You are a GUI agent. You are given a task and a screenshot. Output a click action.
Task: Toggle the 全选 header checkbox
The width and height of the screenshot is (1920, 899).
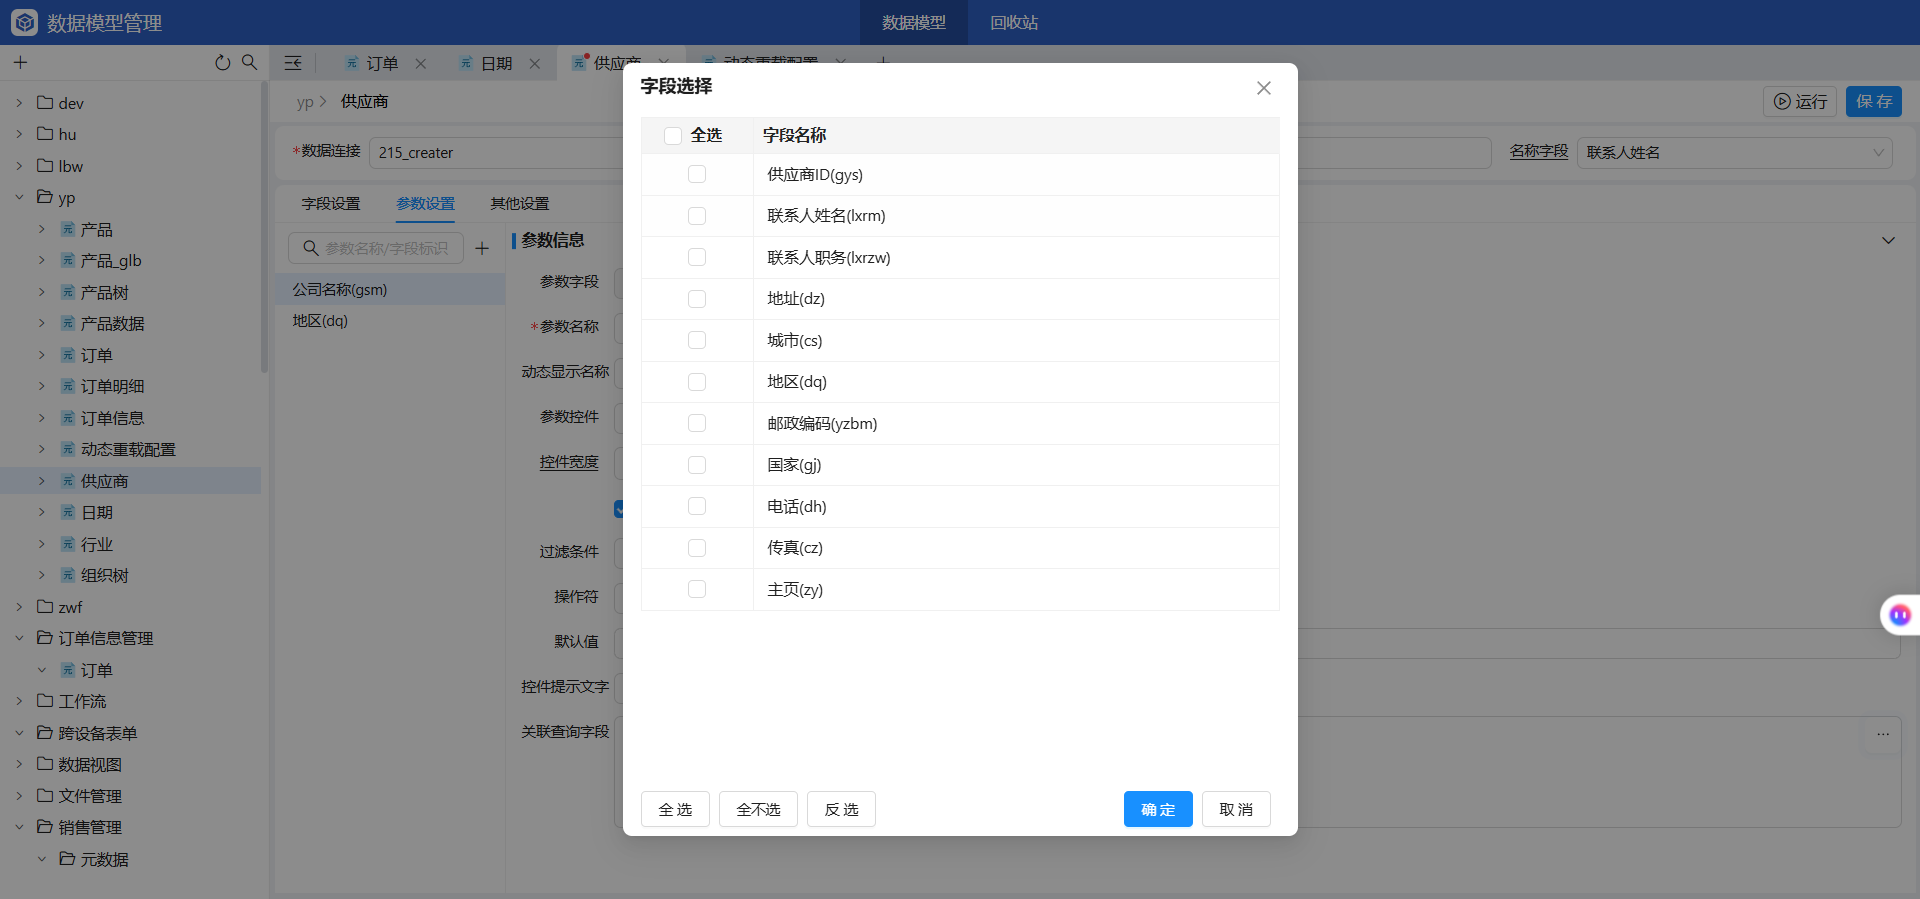tap(673, 135)
